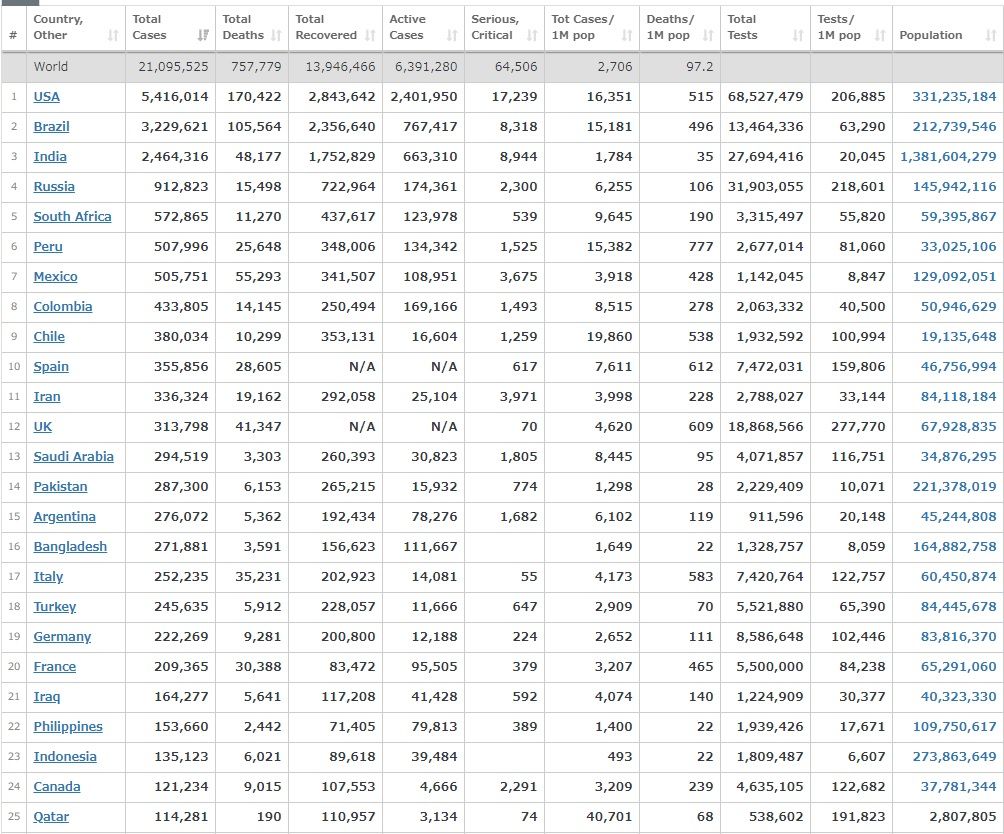
Task: Click Russia's population number link
Action: pos(954,187)
